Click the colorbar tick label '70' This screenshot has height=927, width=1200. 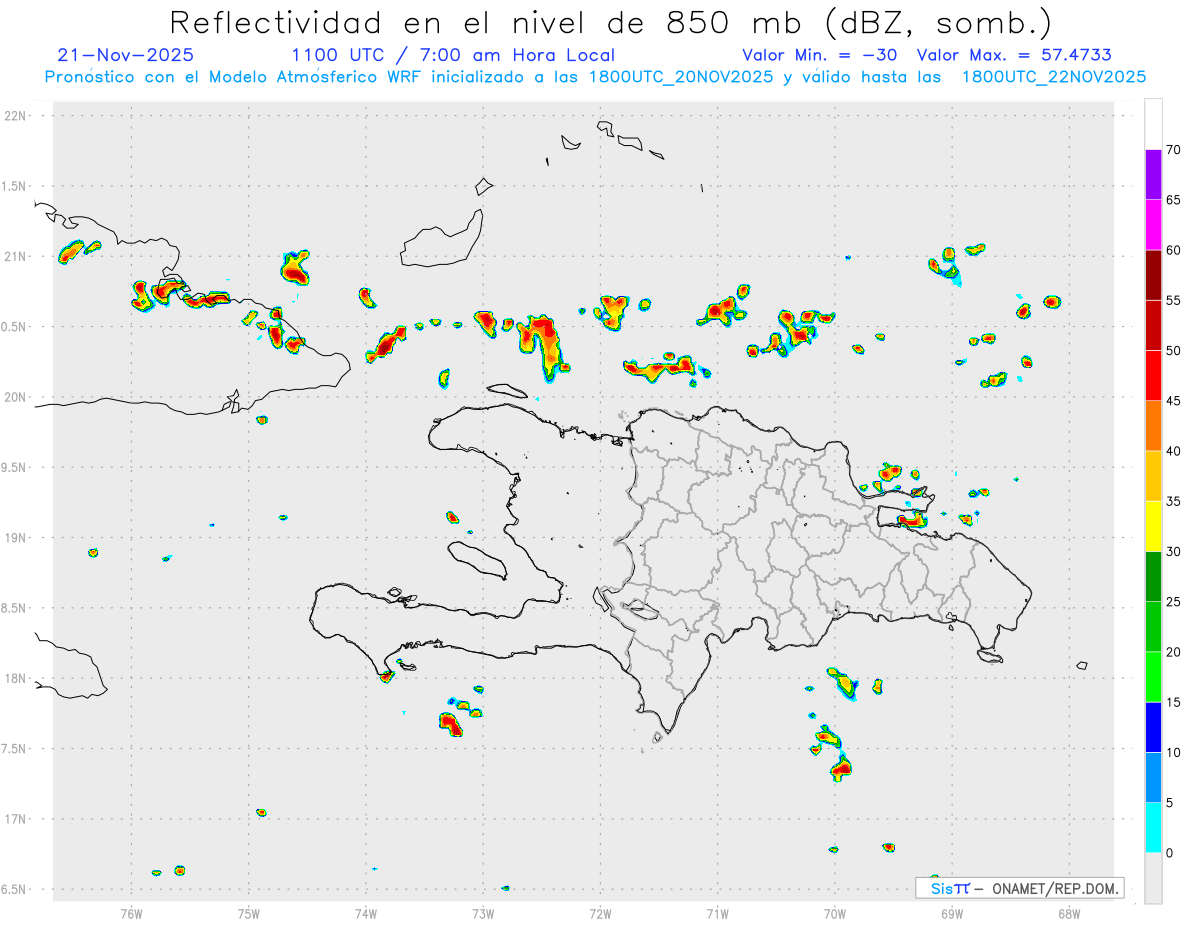[1174, 150]
